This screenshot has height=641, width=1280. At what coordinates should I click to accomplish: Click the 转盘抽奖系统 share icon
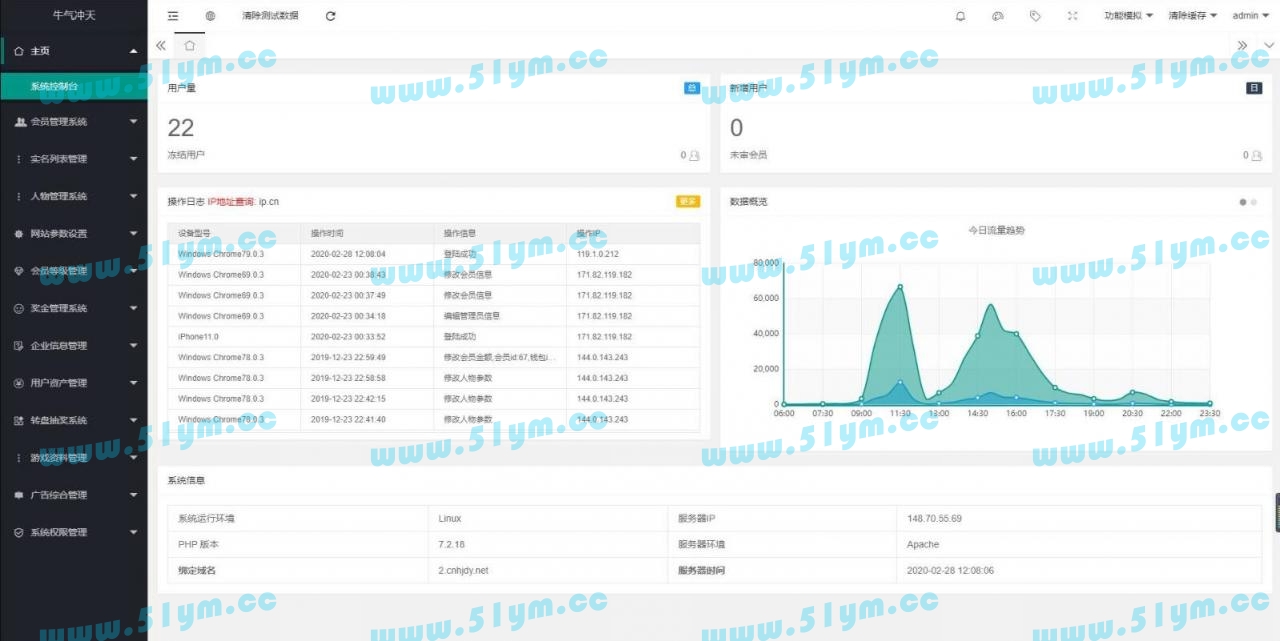(19, 421)
